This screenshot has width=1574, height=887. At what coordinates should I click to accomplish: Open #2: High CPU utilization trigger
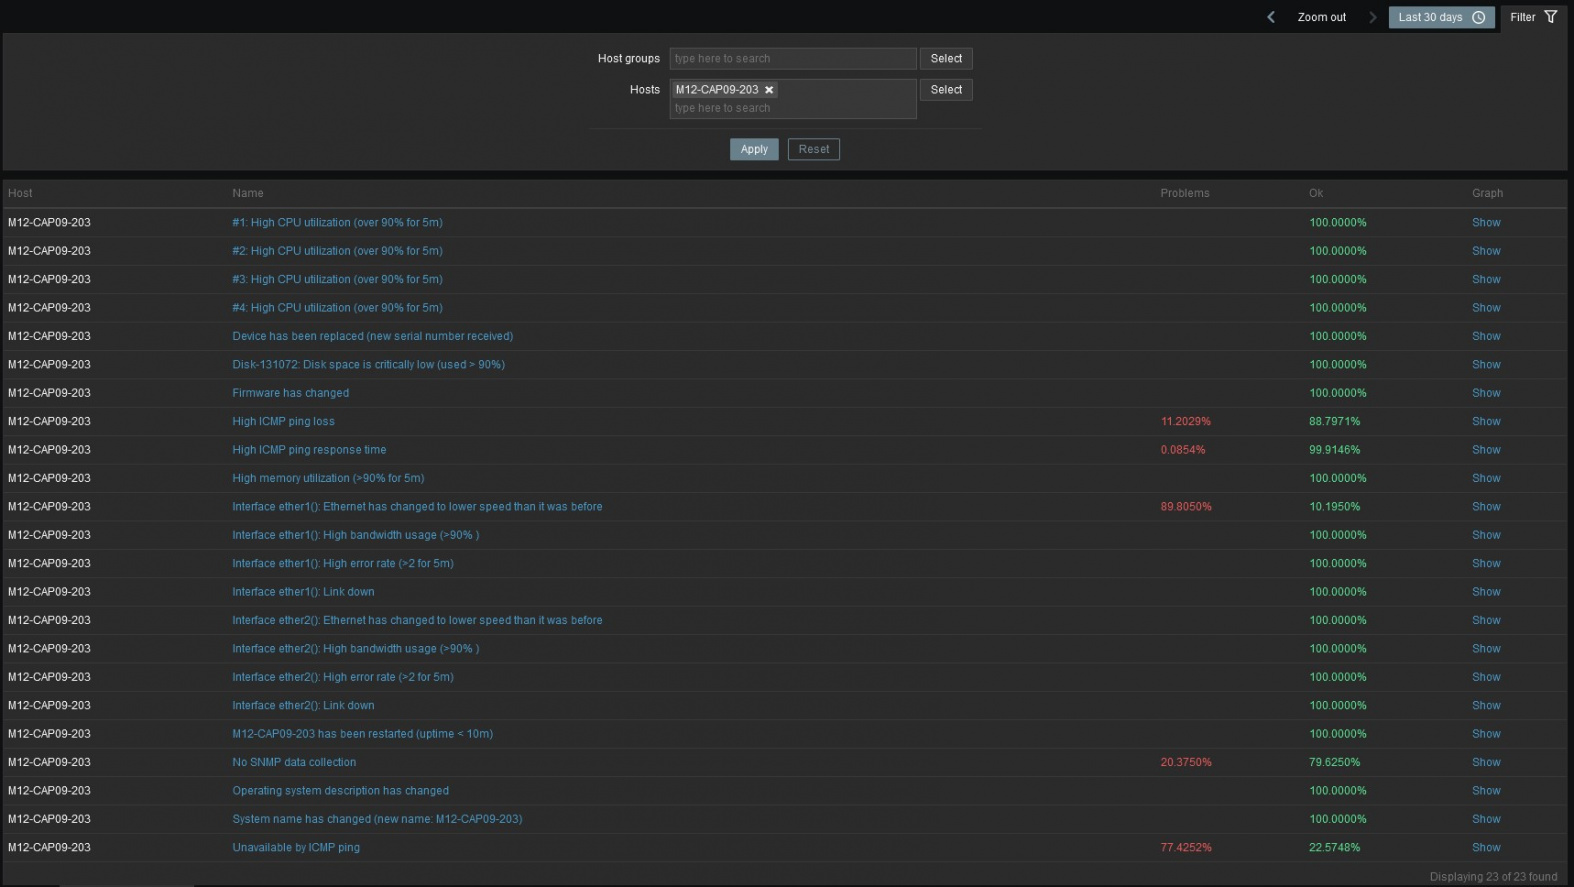click(337, 251)
